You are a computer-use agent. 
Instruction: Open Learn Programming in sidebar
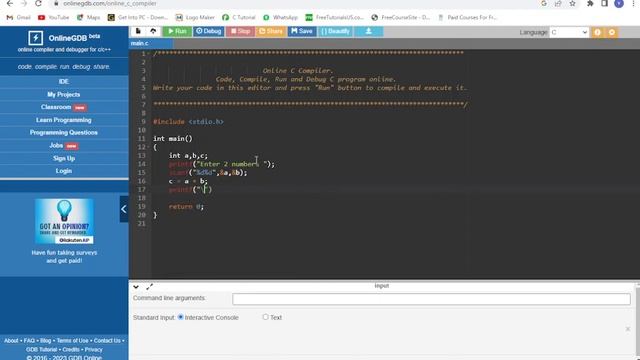click(64, 120)
